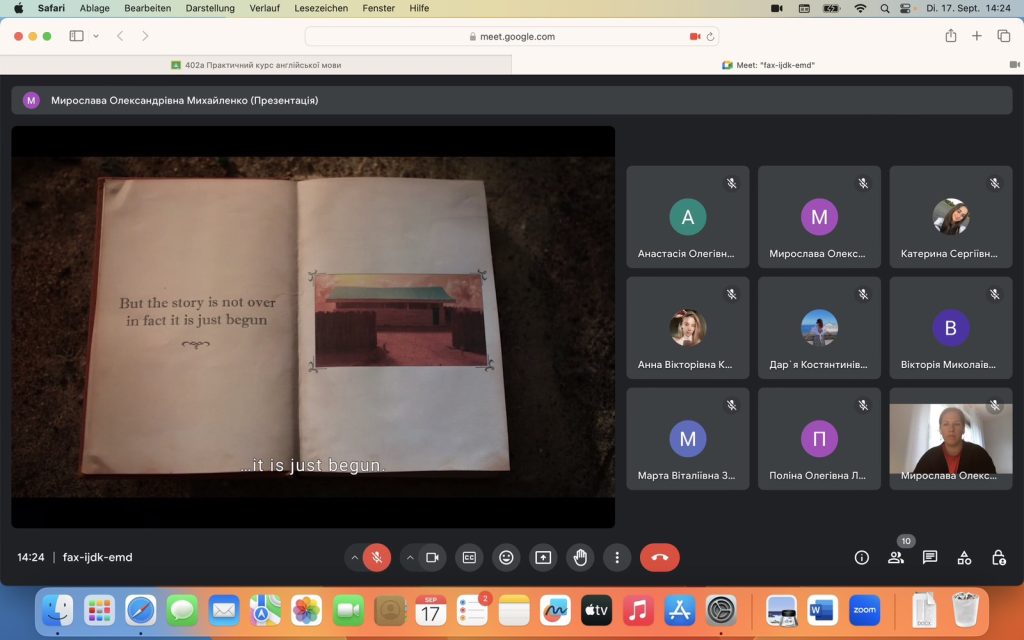This screenshot has height=640, width=1024.
Task: Show the participants list
Action: (x=895, y=557)
